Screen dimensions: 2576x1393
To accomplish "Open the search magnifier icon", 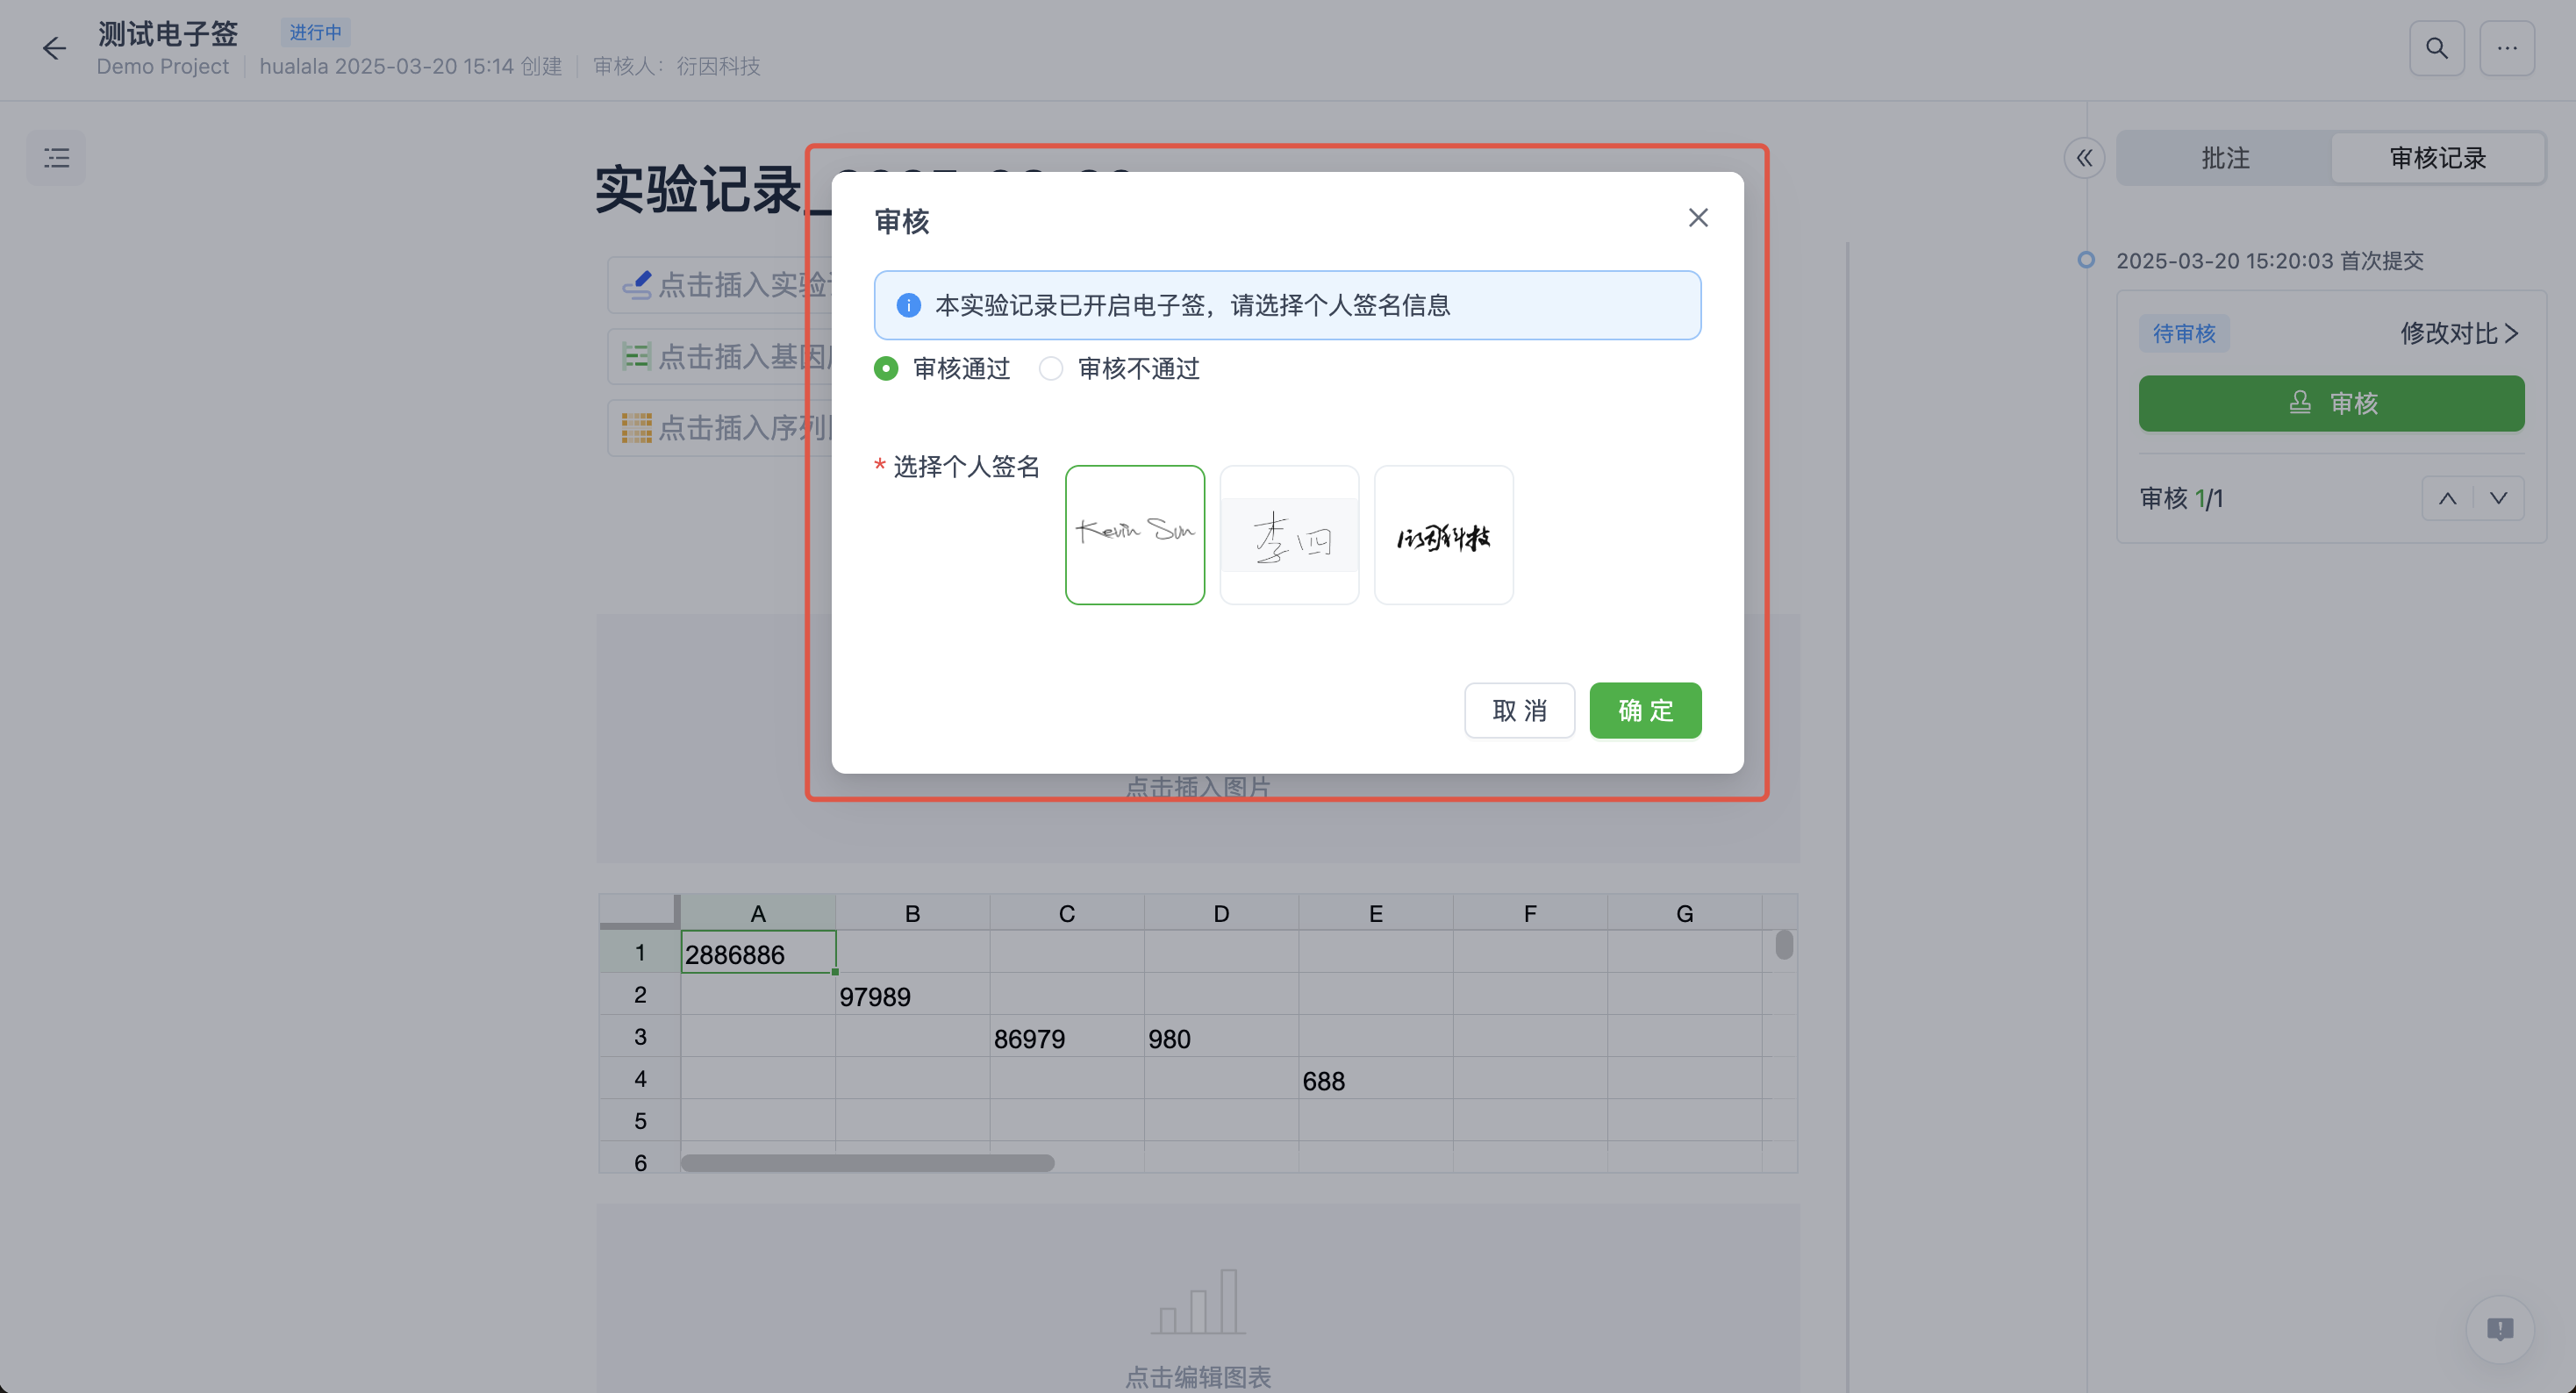I will pos(2436,48).
